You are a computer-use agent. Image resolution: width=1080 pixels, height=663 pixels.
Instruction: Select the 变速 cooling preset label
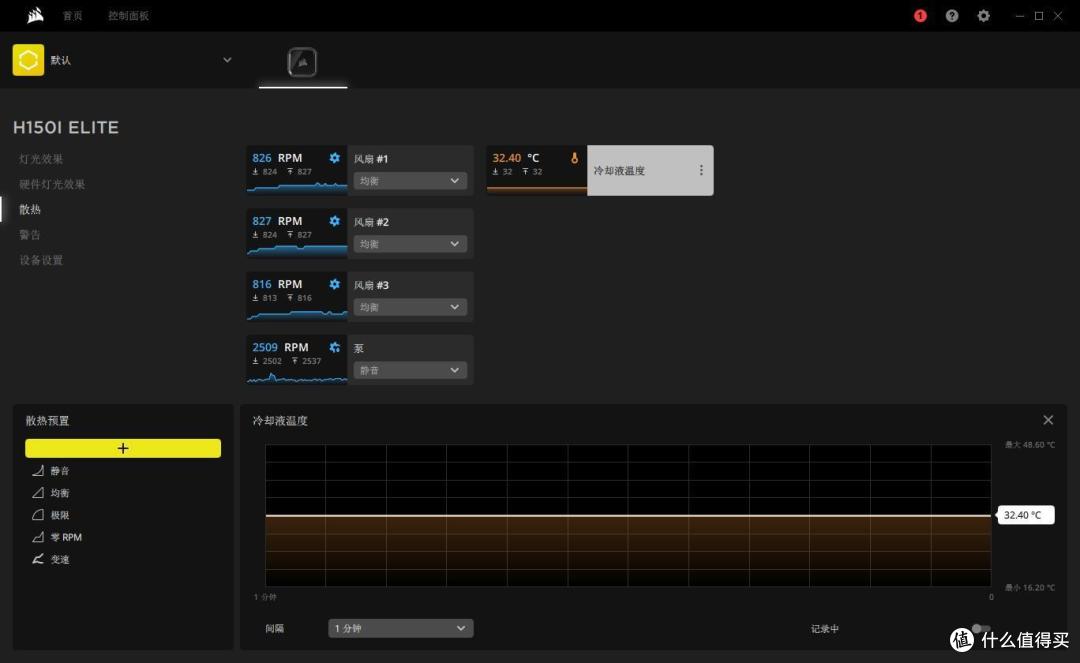tap(60, 559)
